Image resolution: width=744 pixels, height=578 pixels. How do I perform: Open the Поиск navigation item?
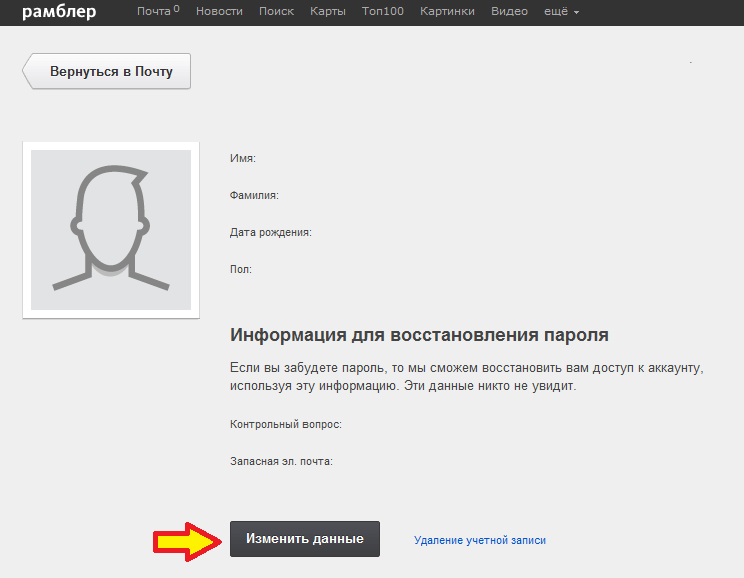click(x=276, y=12)
